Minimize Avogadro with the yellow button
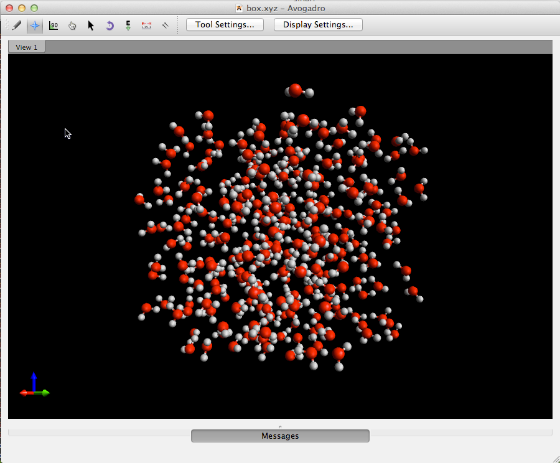 pyautogui.click(x=21, y=8)
